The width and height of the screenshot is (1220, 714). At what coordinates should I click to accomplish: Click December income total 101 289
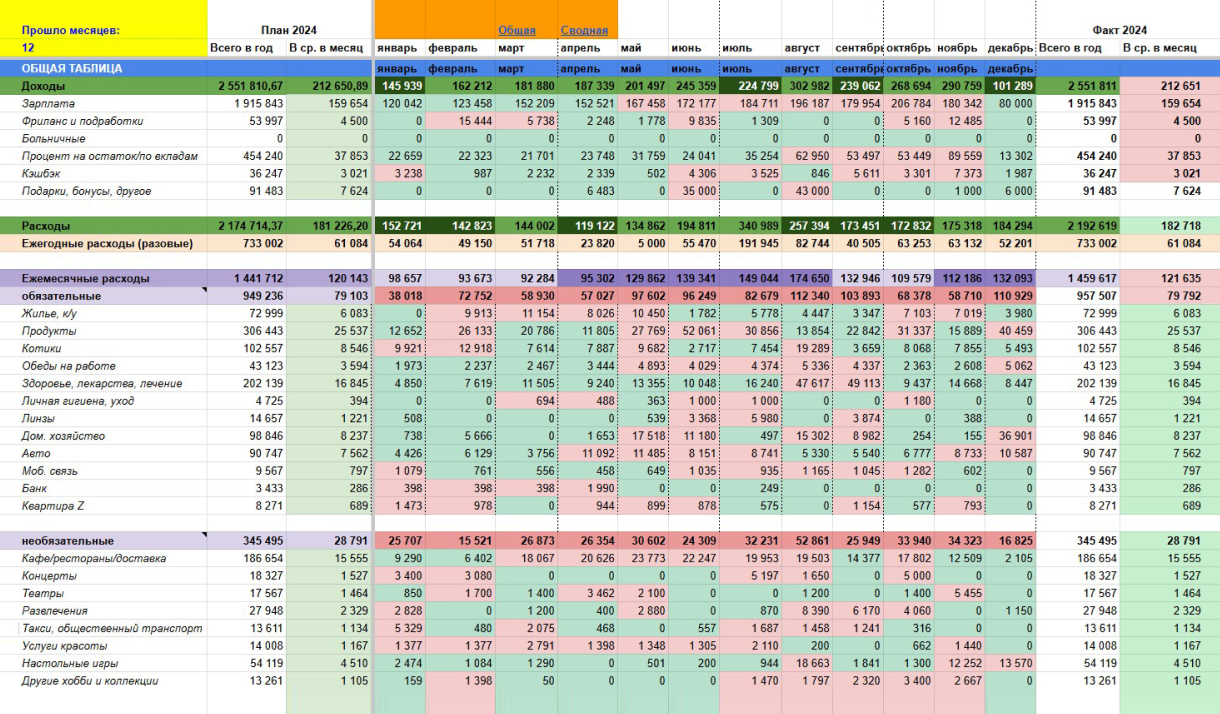pos(1011,86)
